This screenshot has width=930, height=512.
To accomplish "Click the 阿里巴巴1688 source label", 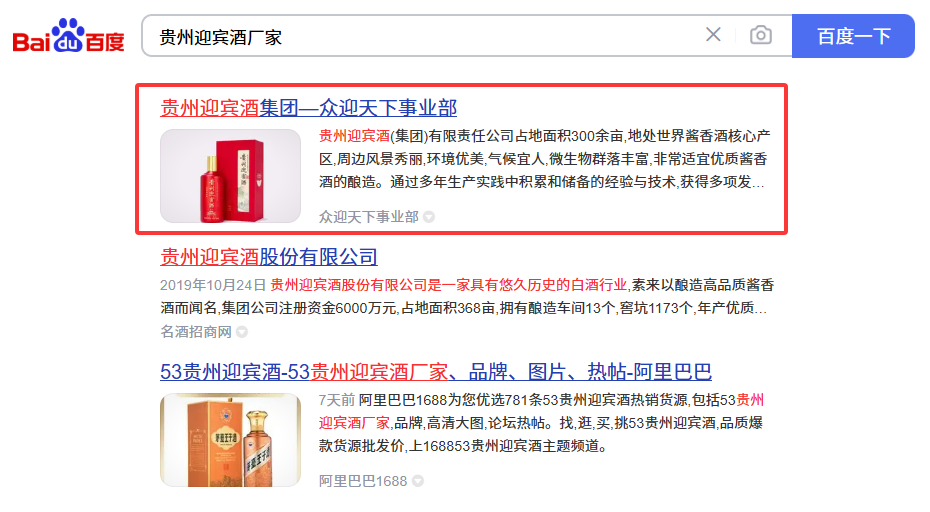I will (363, 481).
